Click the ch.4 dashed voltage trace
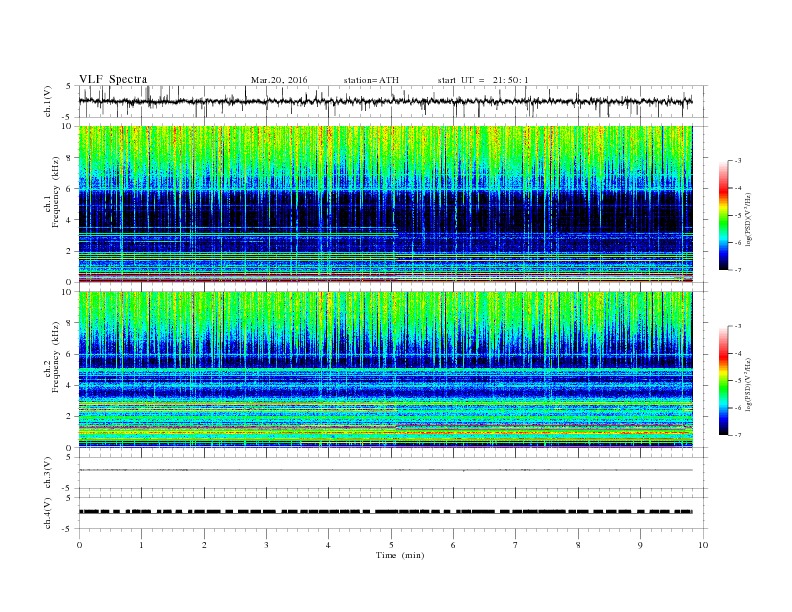The image size is (792, 612). (385, 512)
